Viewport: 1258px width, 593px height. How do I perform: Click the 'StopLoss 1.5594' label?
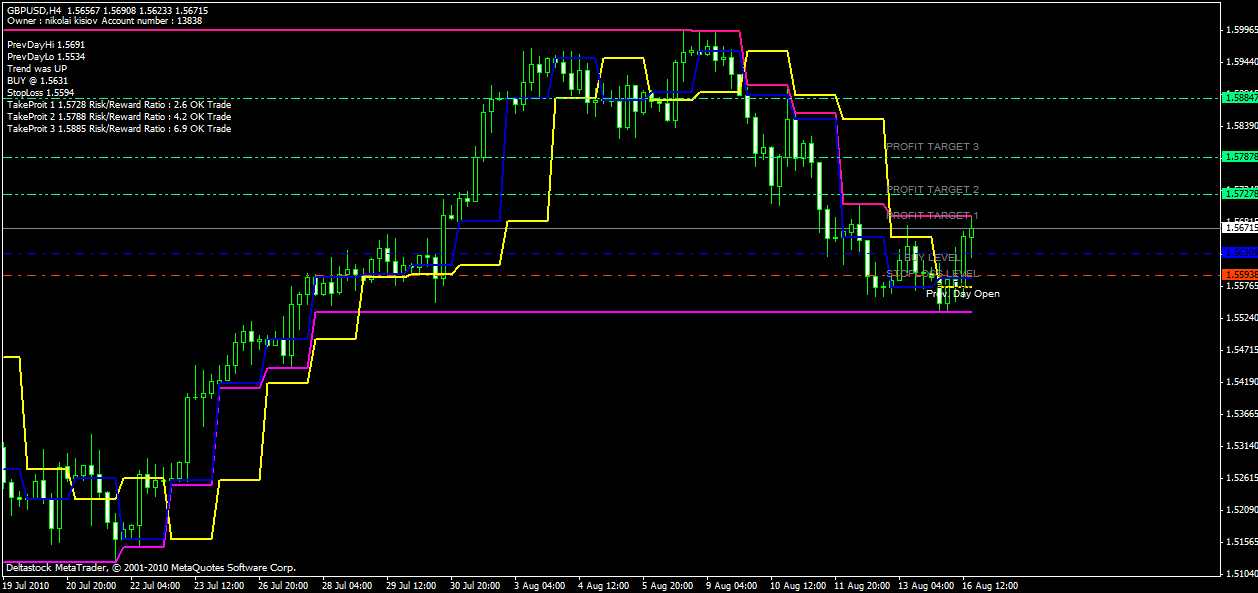[40, 93]
